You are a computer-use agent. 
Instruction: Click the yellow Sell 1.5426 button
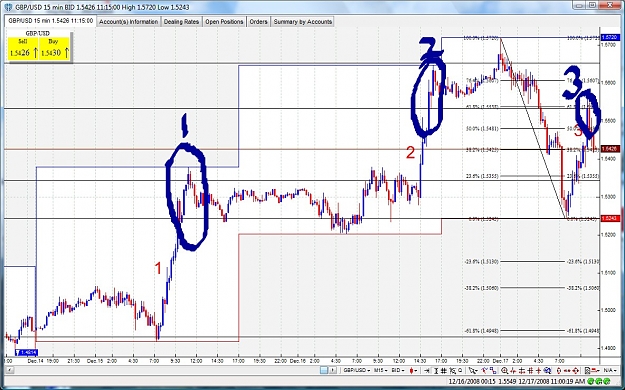click(x=22, y=49)
